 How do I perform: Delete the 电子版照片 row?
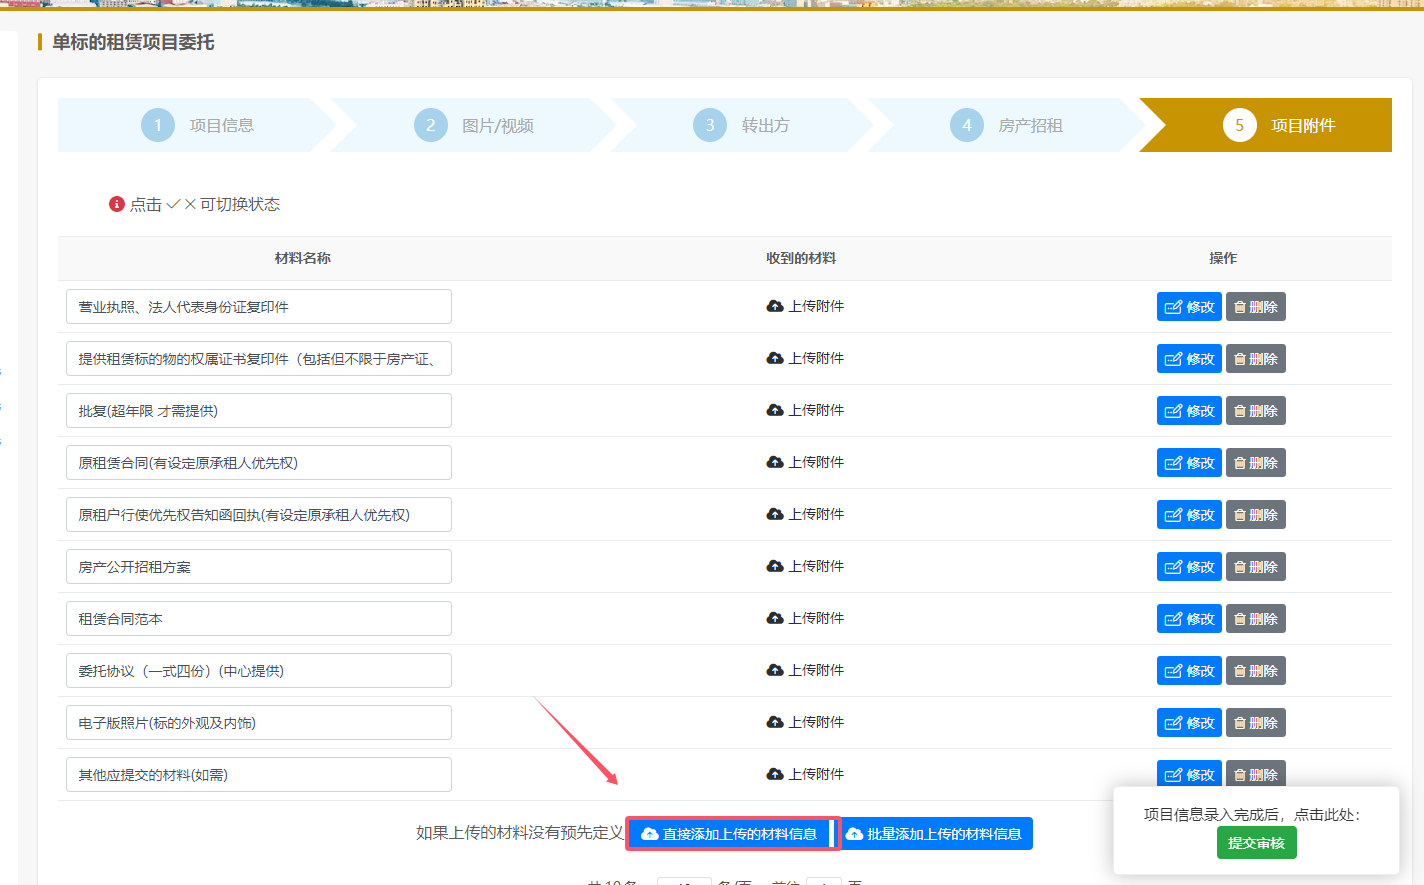[1256, 723]
